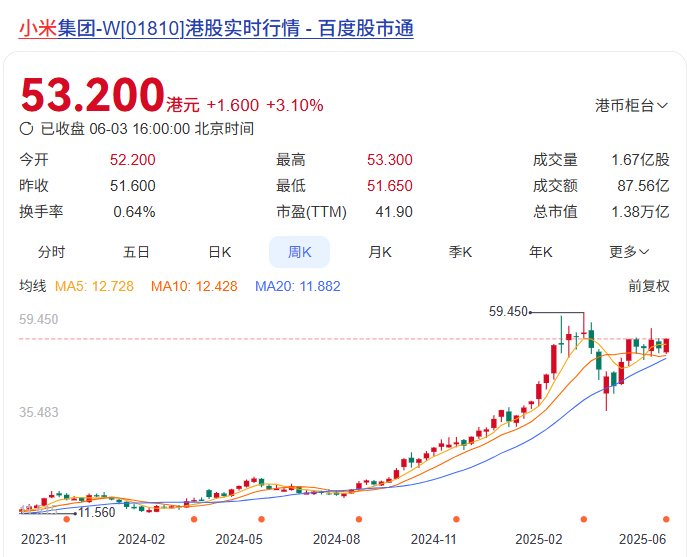Expand the 更多 chart options dropdown

pos(629,252)
